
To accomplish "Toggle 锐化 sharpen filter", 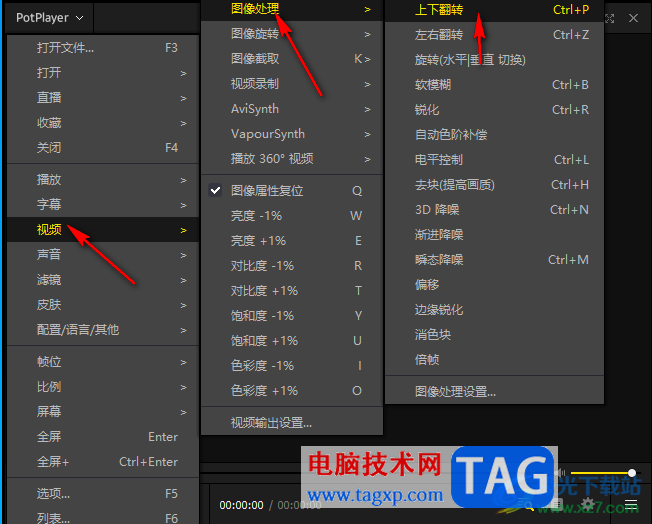I will 494,110.
